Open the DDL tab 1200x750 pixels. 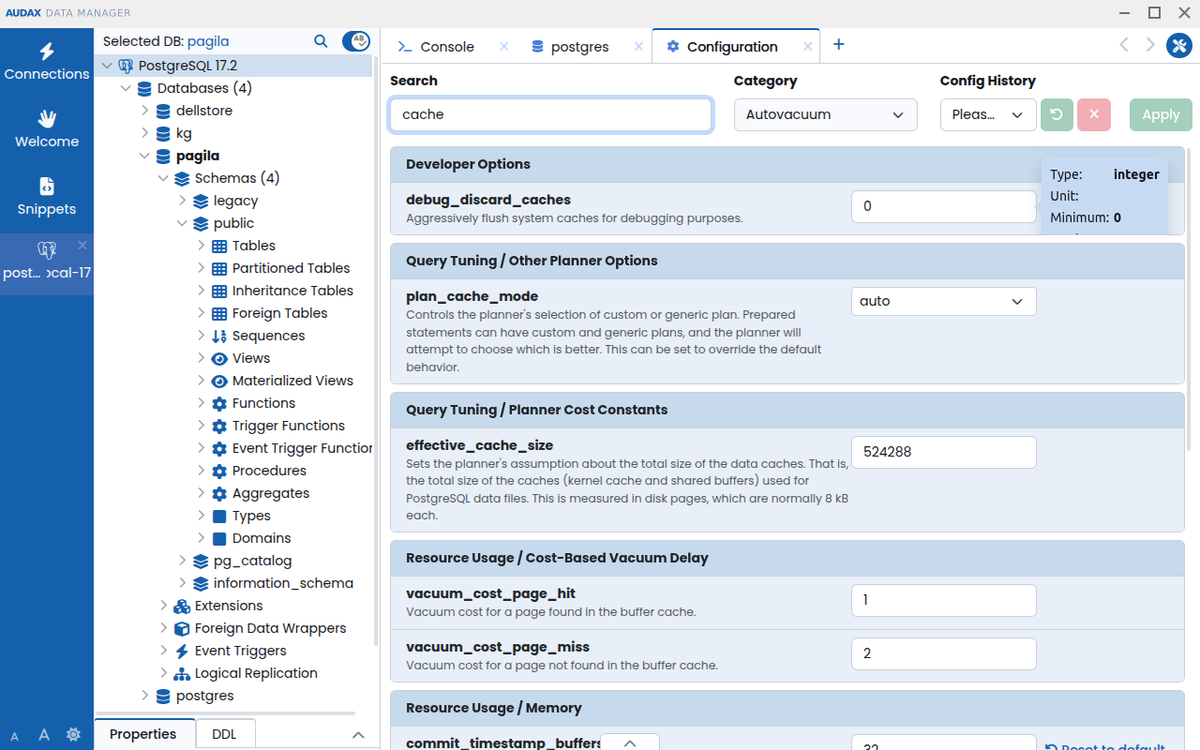(225, 734)
